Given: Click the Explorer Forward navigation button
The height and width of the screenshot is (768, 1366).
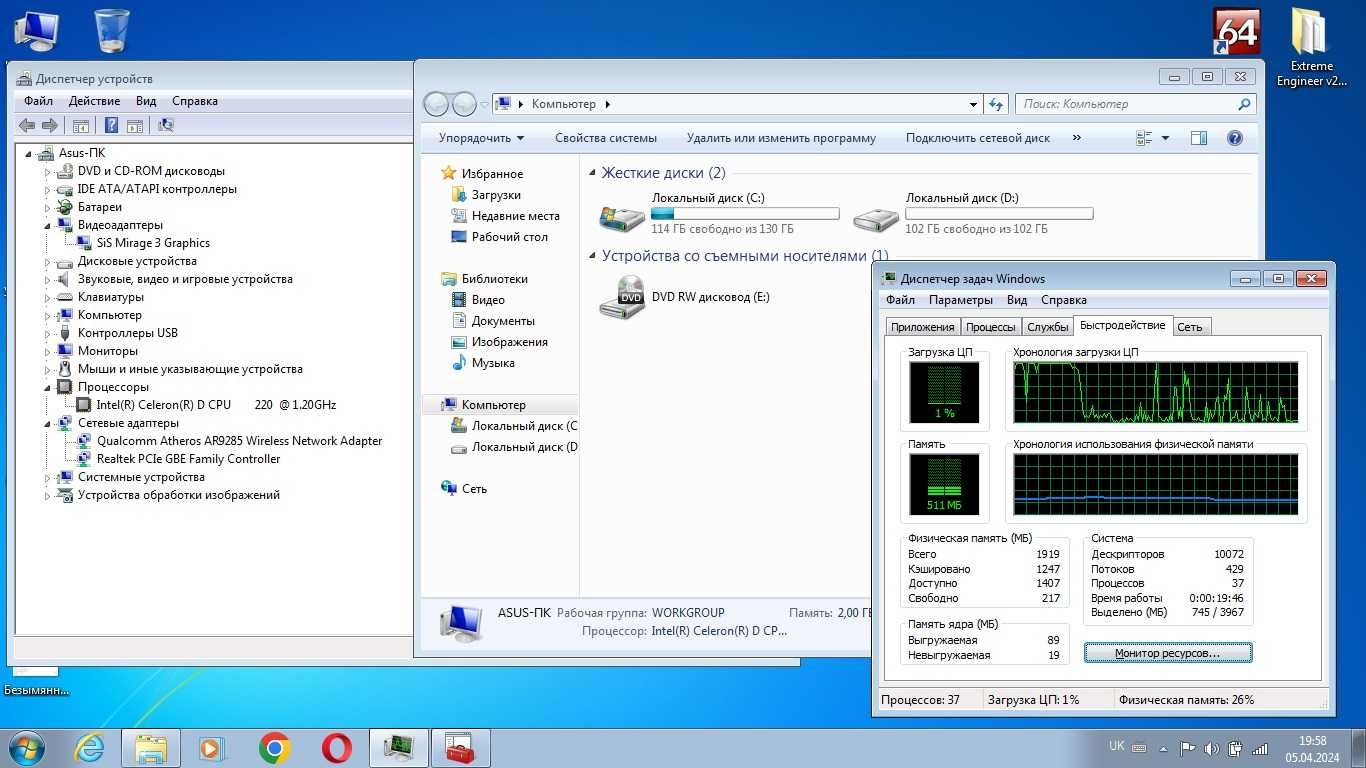Looking at the screenshot, I should (464, 104).
